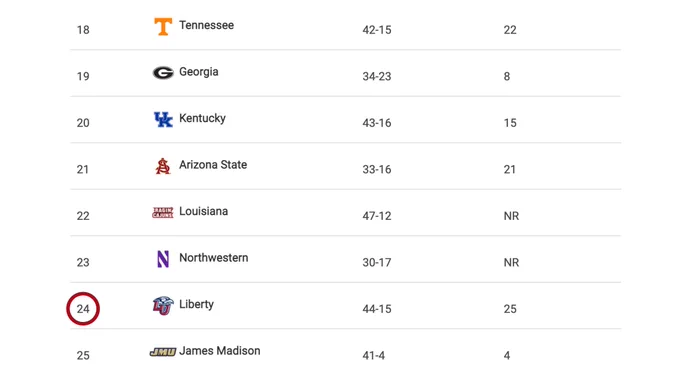Click the Arizona State pitchfork logo
The image size is (680, 383).
click(x=163, y=166)
